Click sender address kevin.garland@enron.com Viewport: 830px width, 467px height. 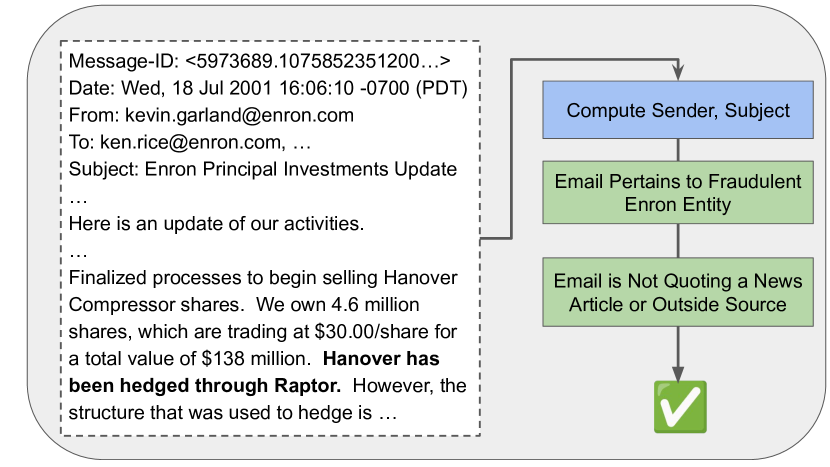pos(239,115)
